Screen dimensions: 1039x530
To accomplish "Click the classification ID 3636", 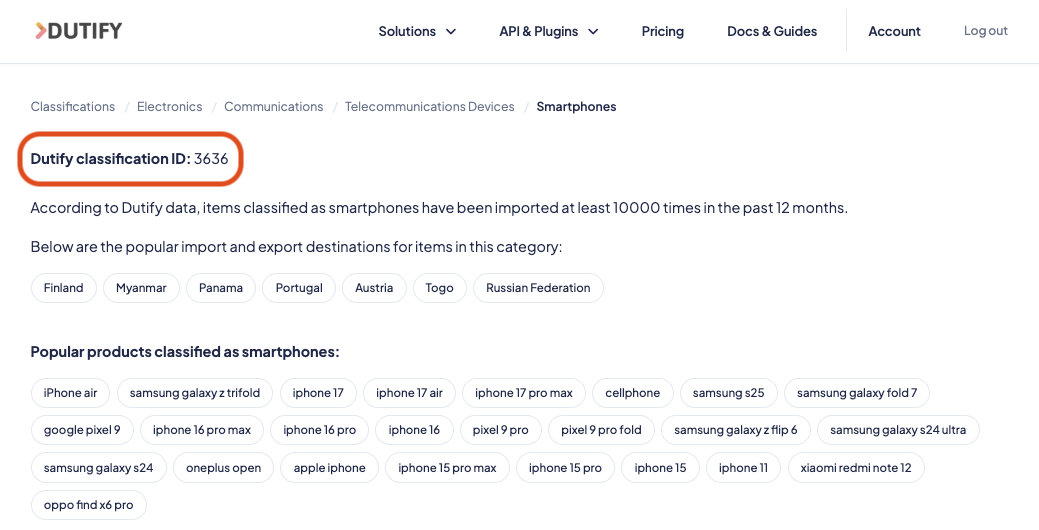I will [211, 158].
